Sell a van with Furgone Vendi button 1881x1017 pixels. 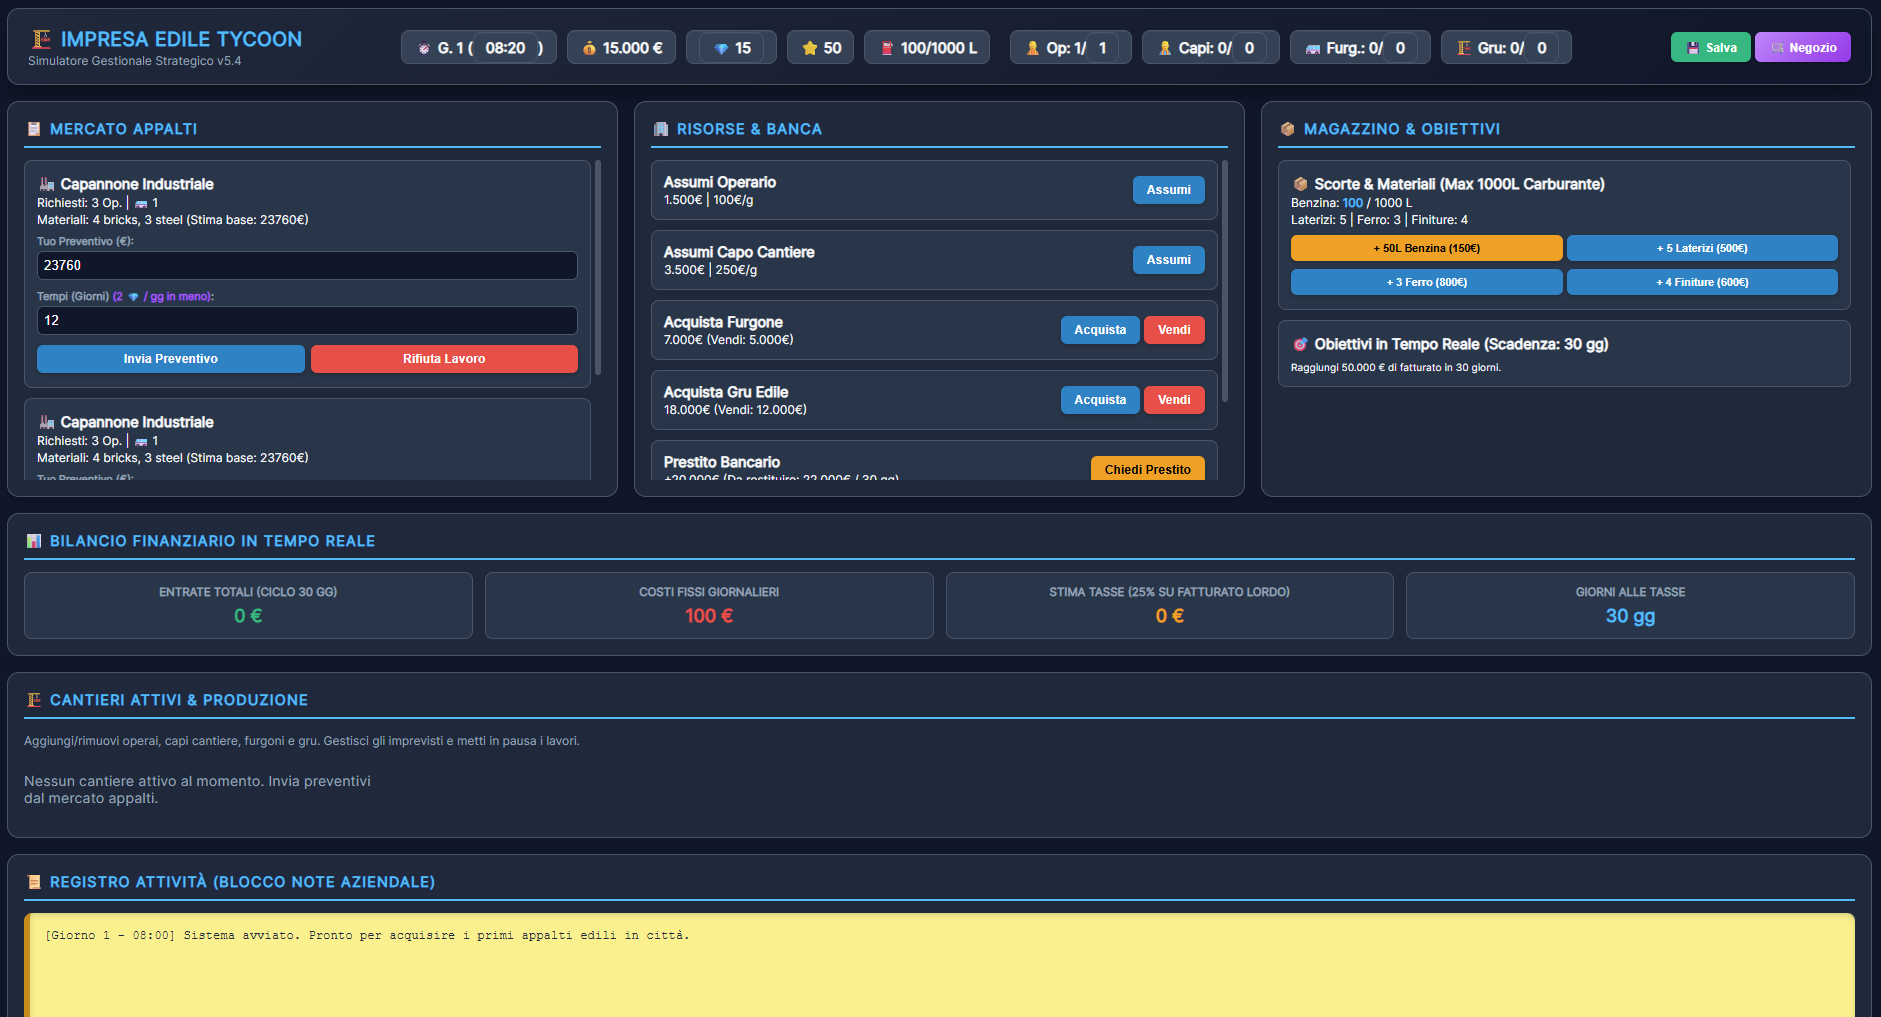1174,330
